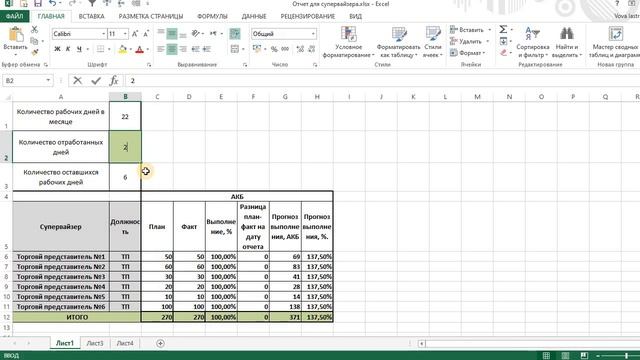Image resolution: width=640 pixels, height=360 pixels.
Task: Switch to the ФОРМУЛЫ tab
Action: pos(212,16)
